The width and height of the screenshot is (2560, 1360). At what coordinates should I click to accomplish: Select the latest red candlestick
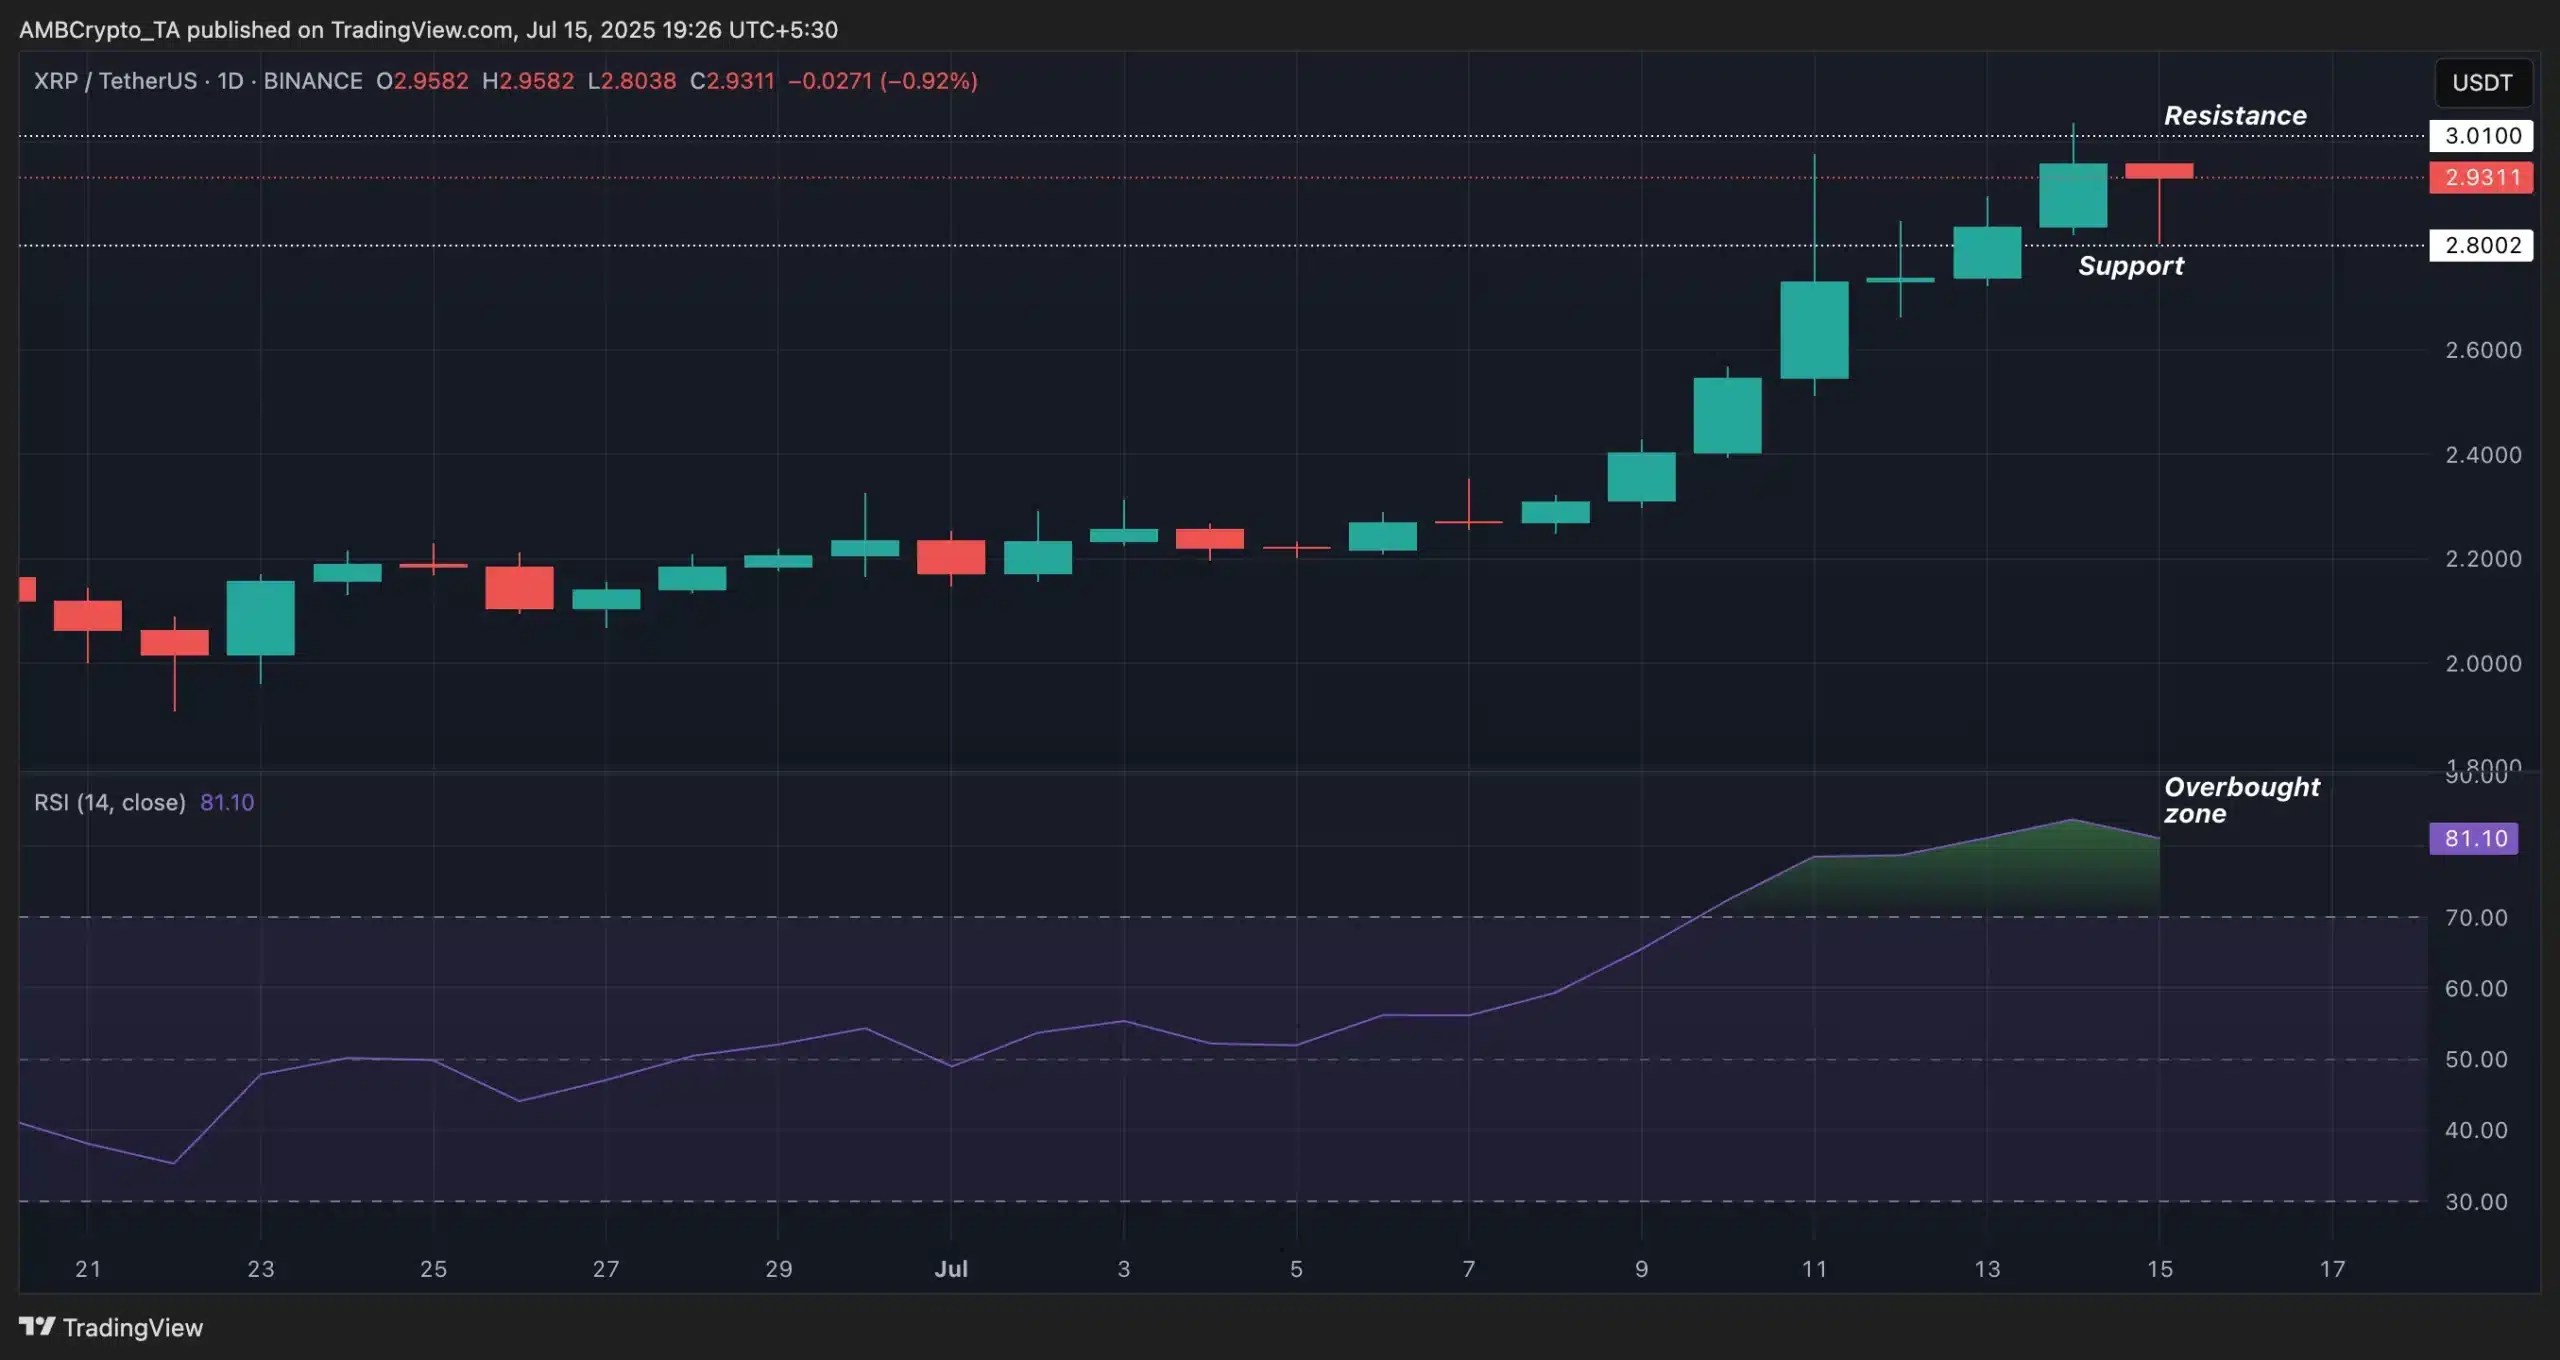click(2157, 171)
